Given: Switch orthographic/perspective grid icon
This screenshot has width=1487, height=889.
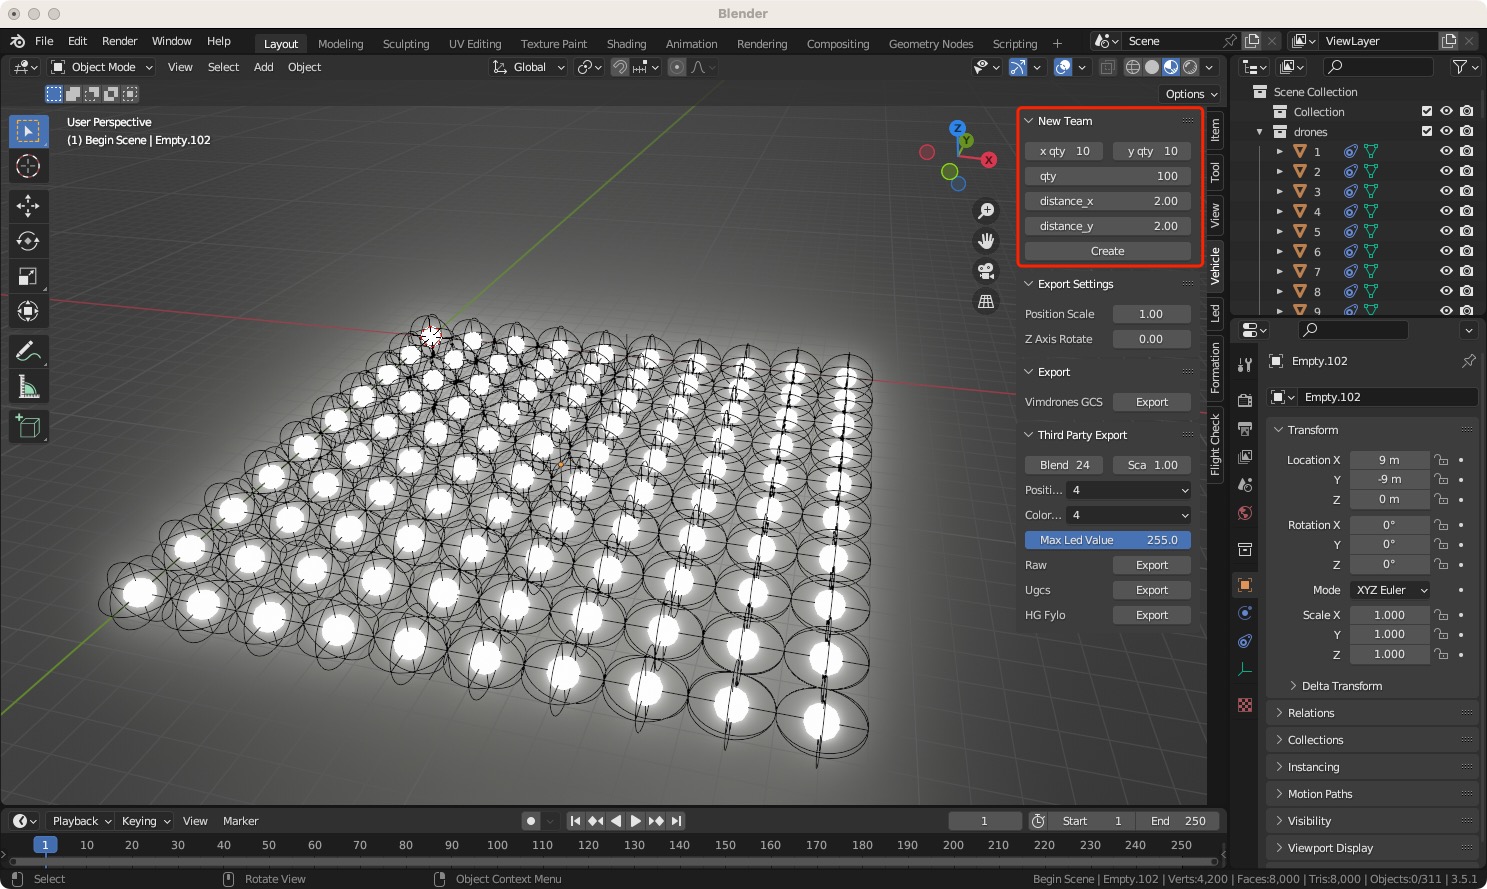Looking at the screenshot, I should point(986,301).
